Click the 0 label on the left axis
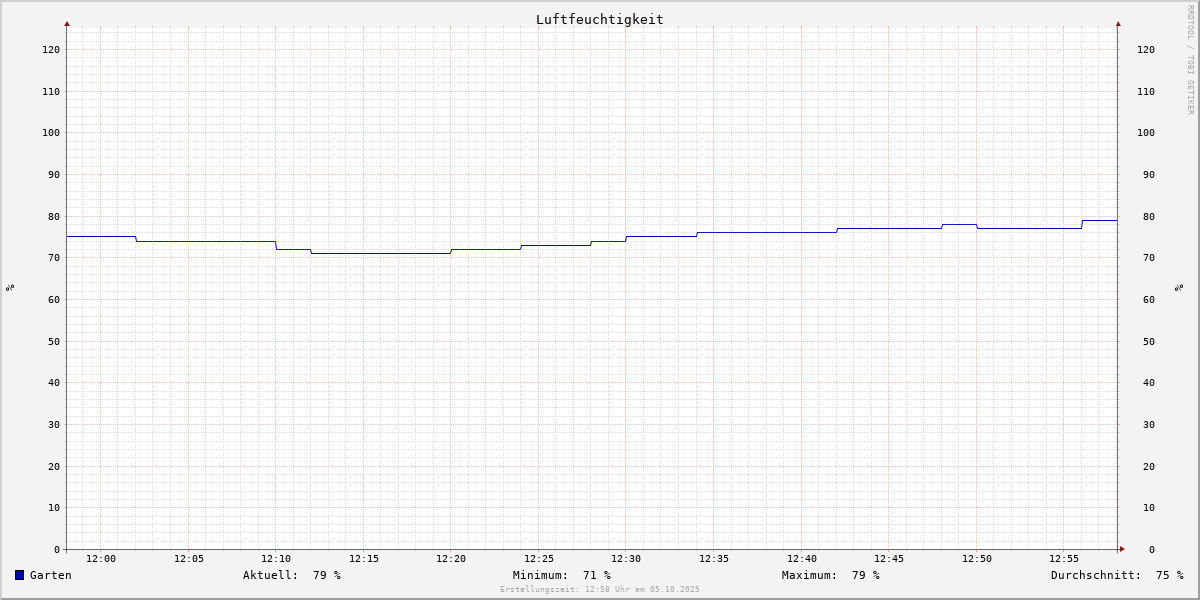 (57, 549)
